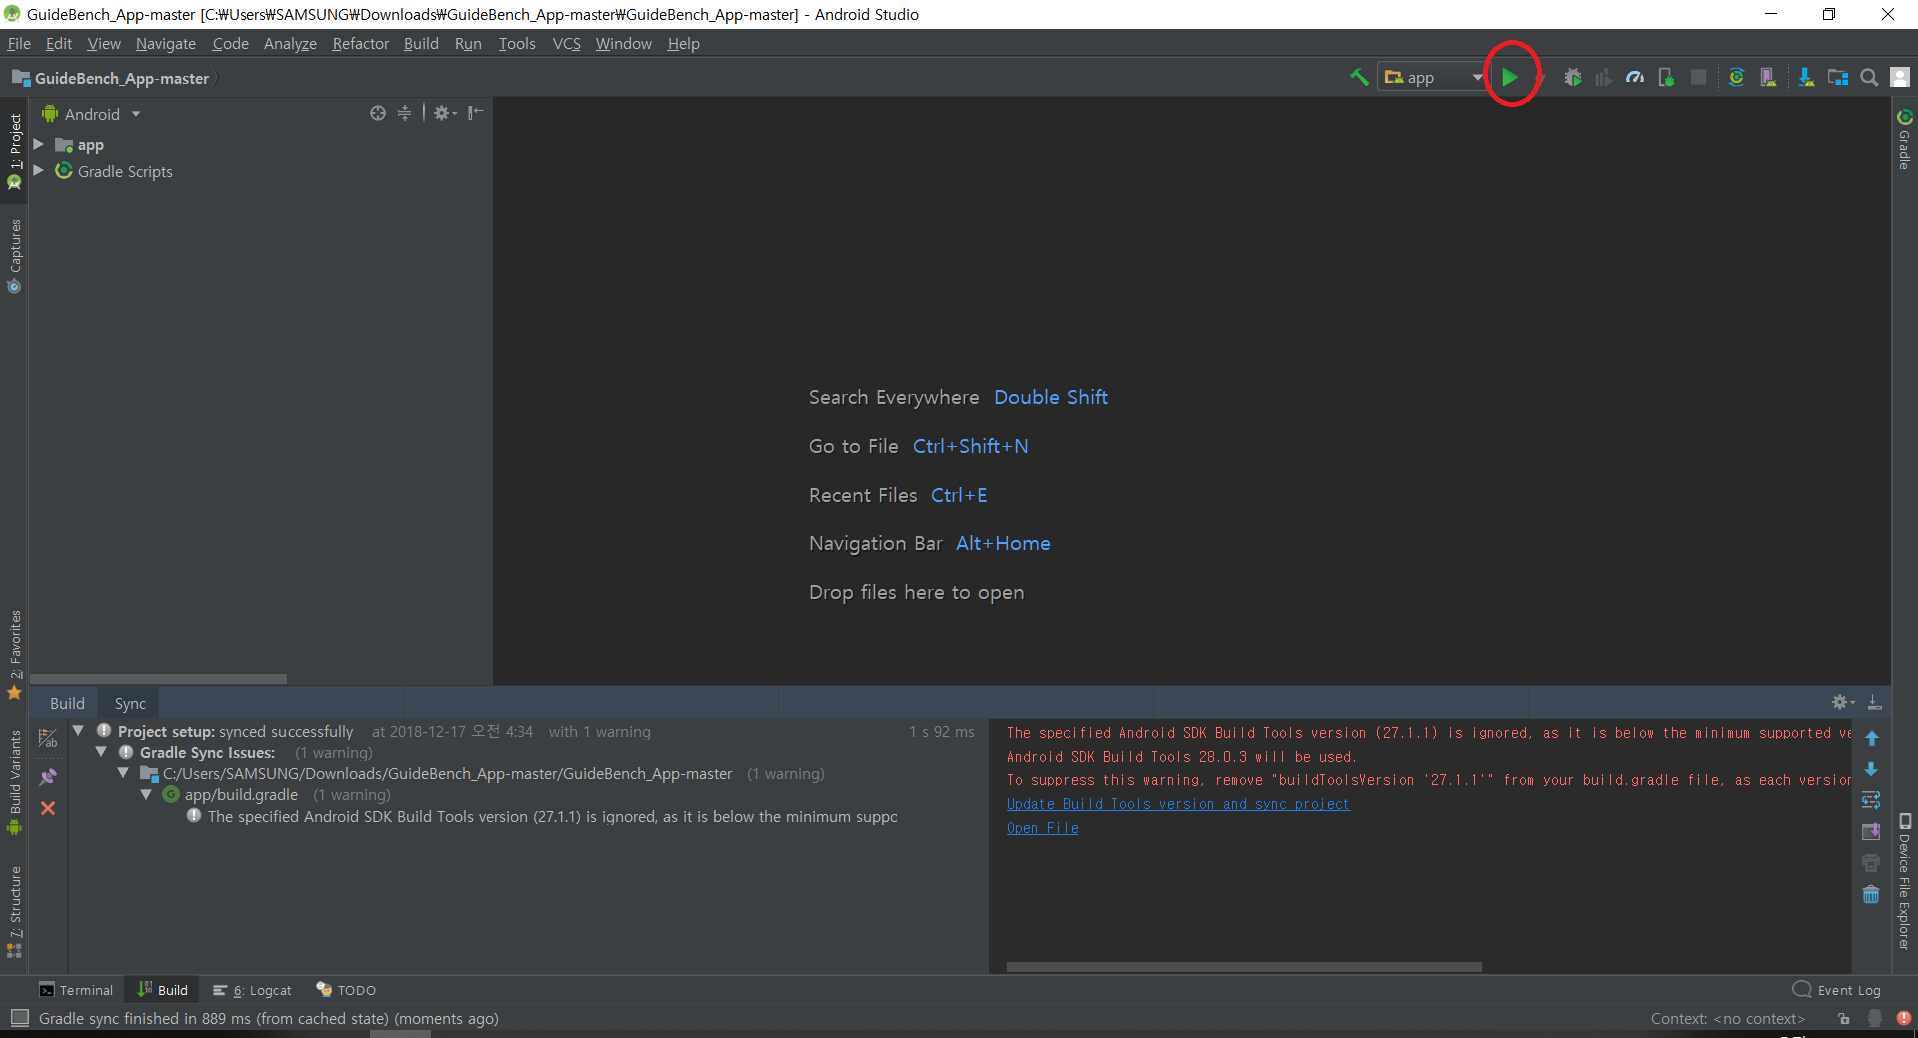This screenshot has height=1038, width=1918.
Task: Open the Gradle panel on the right
Action: click(x=1903, y=140)
